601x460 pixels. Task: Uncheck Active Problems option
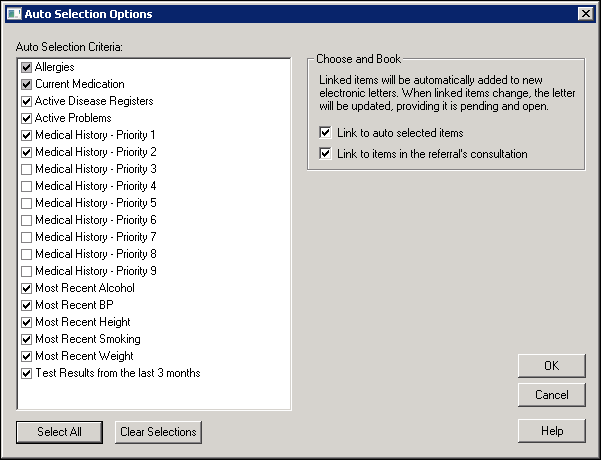[x=27, y=118]
